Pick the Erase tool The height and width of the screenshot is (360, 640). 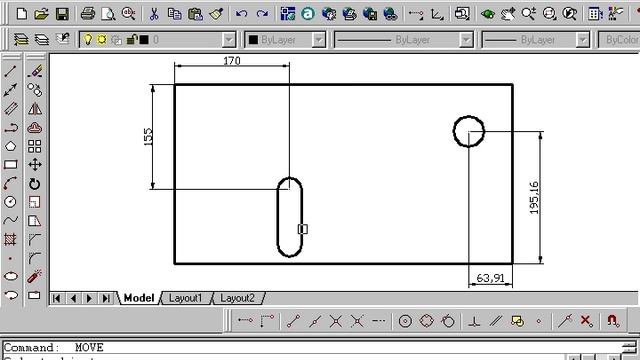click(x=35, y=71)
